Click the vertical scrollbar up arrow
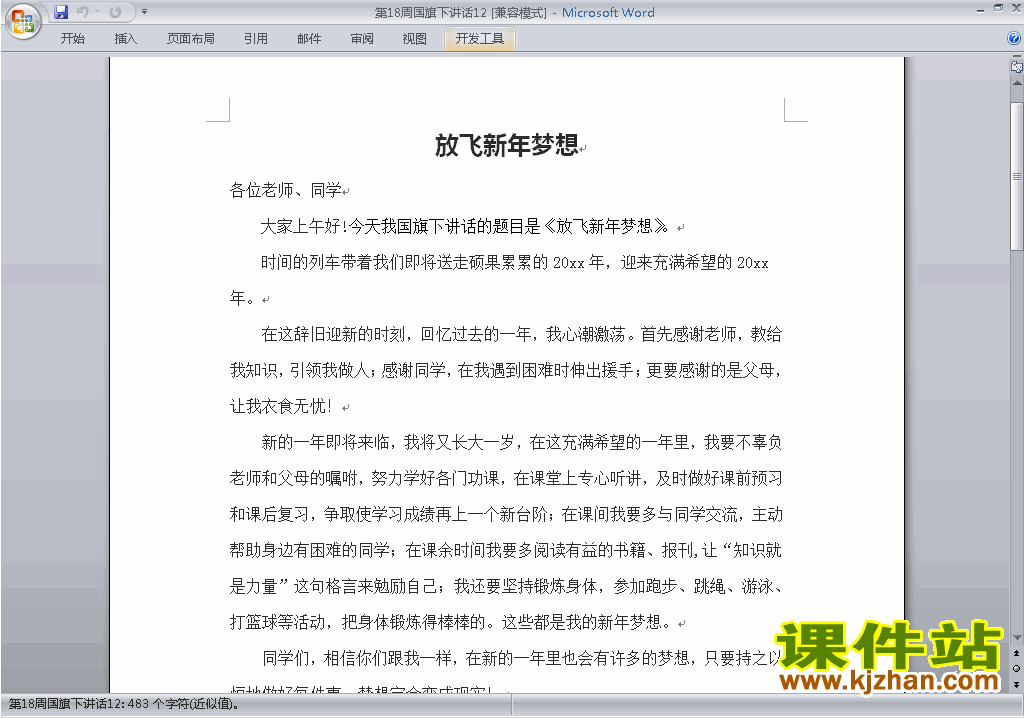 click(x=1017, y=83)
